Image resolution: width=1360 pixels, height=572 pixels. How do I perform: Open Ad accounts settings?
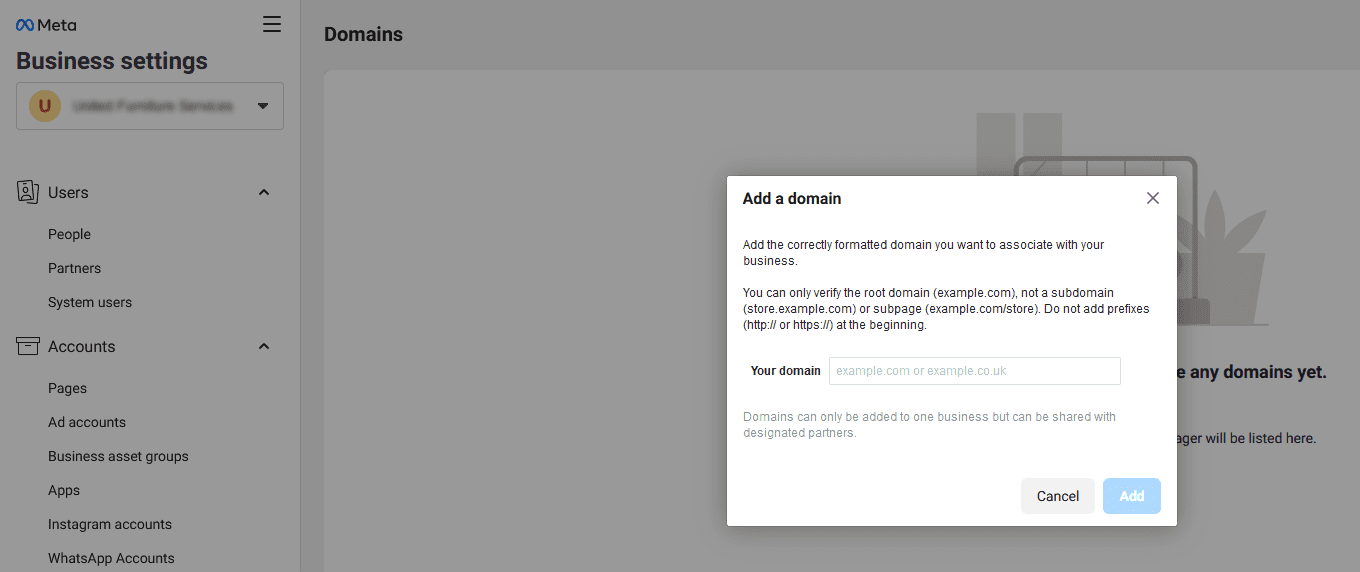tap(87, 422)
